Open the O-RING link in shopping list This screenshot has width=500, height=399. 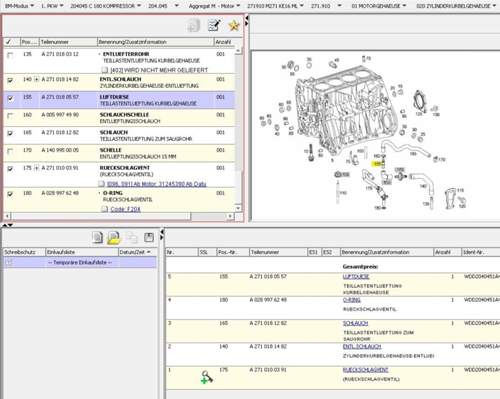click(x=352, y=300)
